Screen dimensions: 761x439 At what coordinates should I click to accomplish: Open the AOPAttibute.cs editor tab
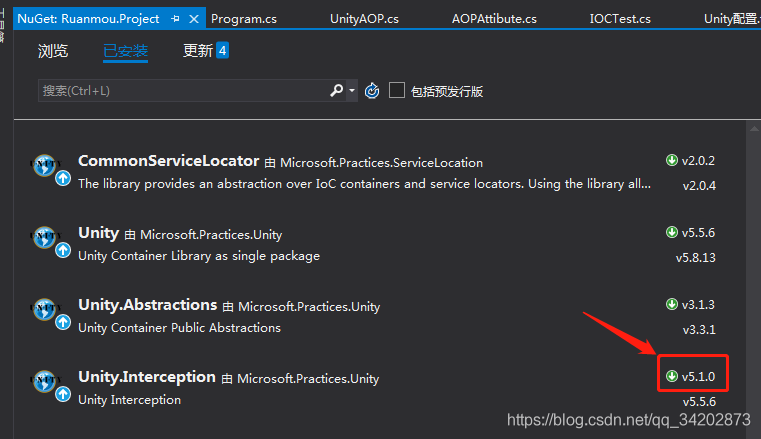tap(494, 19)
